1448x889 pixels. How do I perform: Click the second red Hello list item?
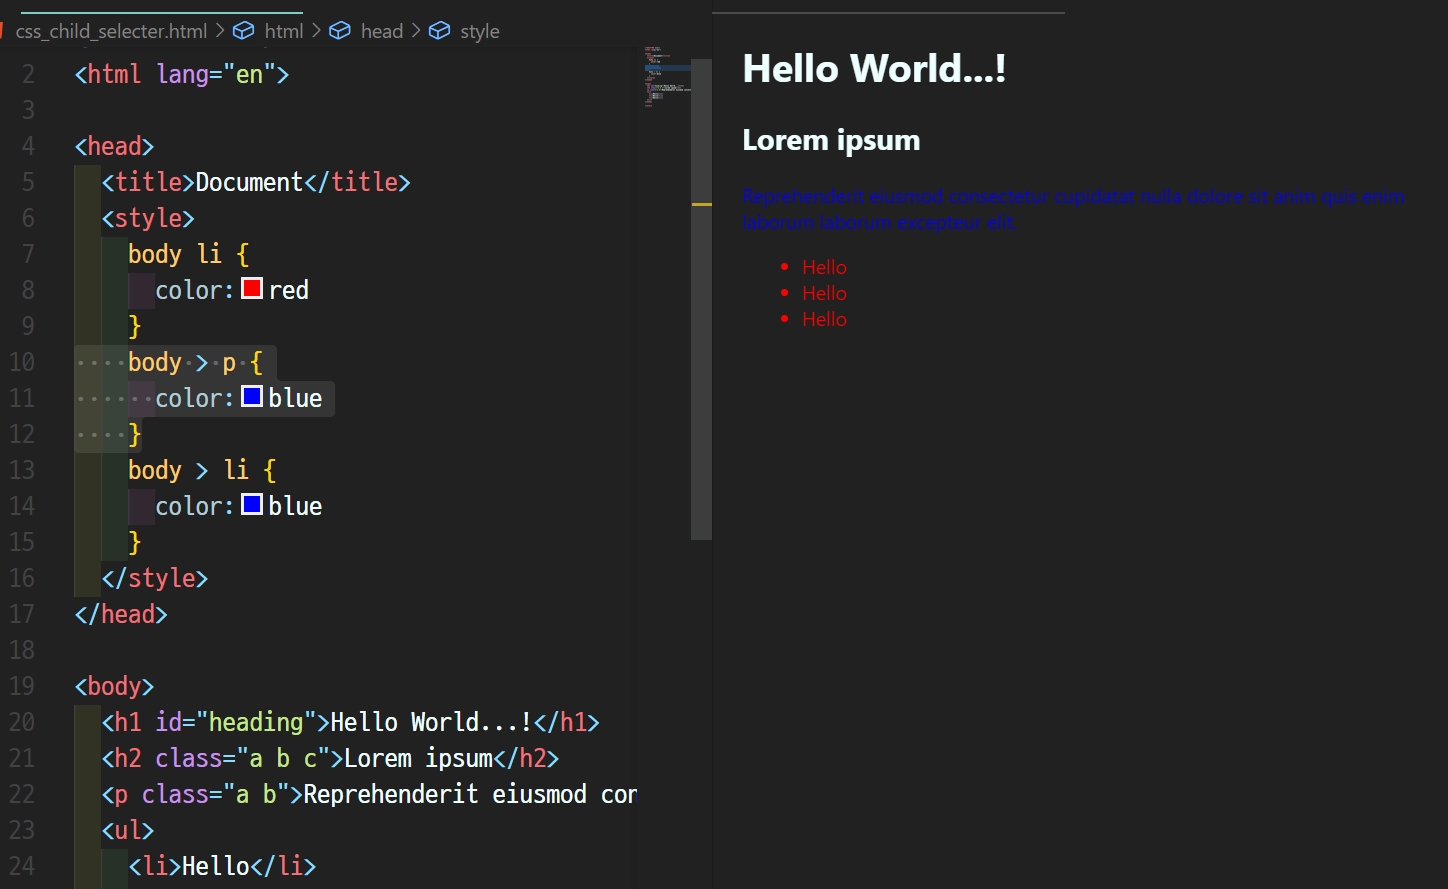824,293
